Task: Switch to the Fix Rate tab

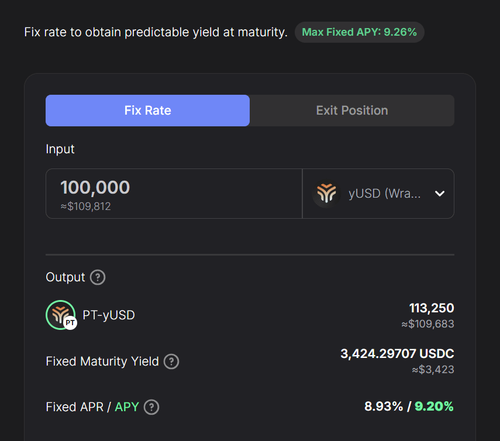Action: 148,111
